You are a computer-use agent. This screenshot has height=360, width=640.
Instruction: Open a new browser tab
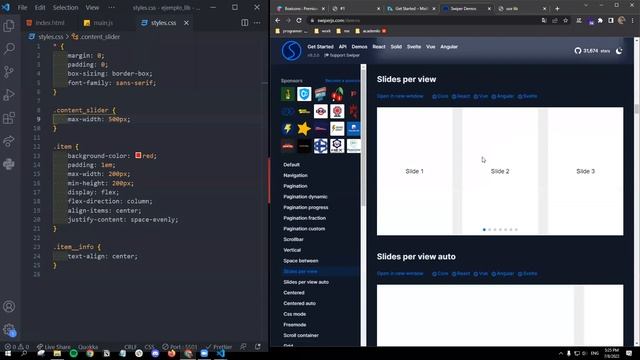point(557,9)
